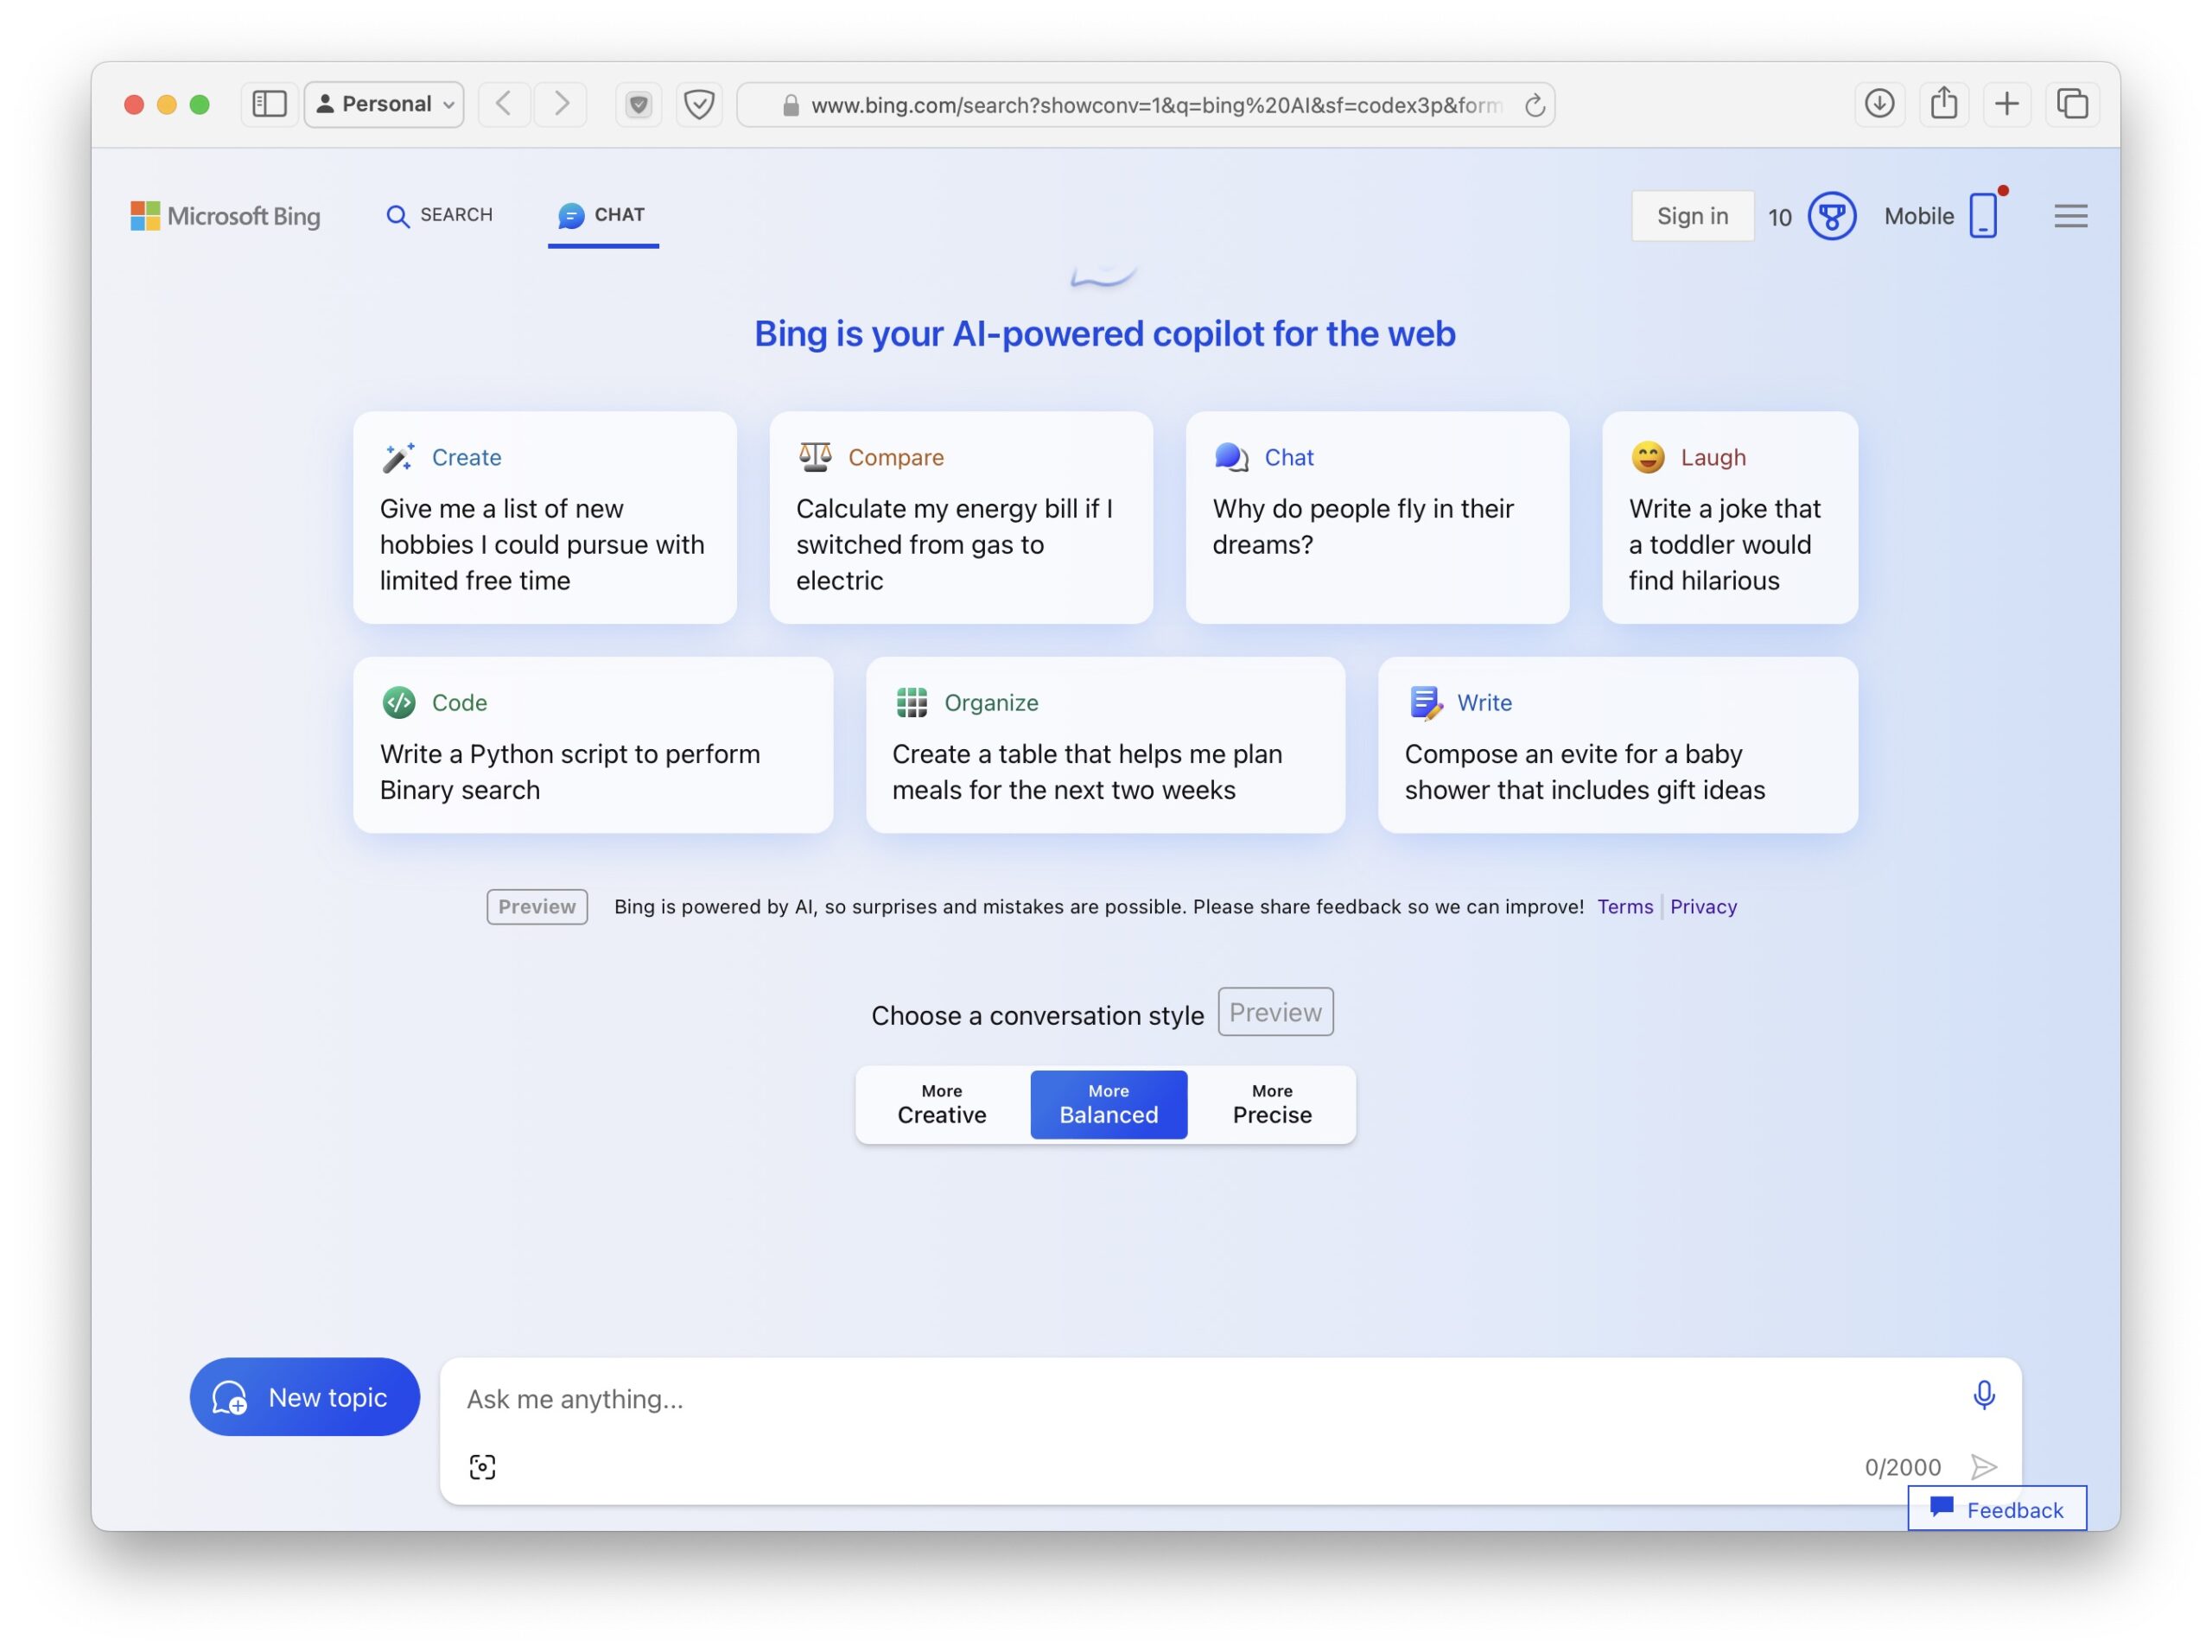Click the Compare suggestion card icon

point(816,454)
